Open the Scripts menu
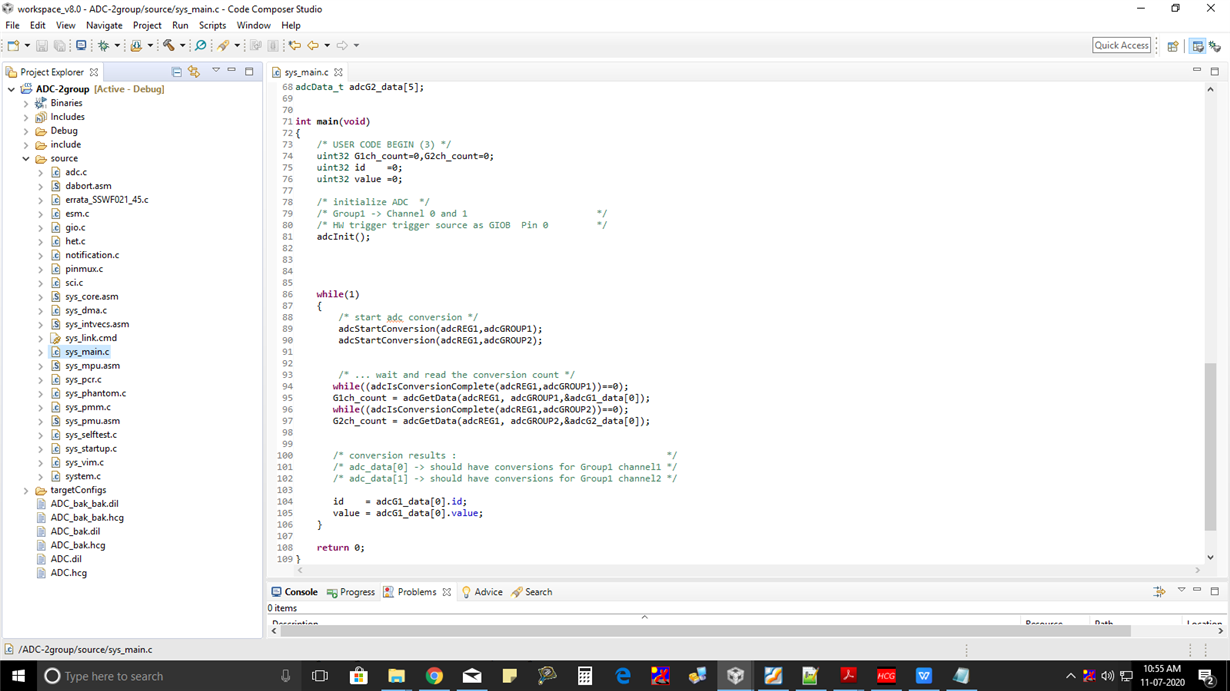1230x691 pixels. pos(212,25)
